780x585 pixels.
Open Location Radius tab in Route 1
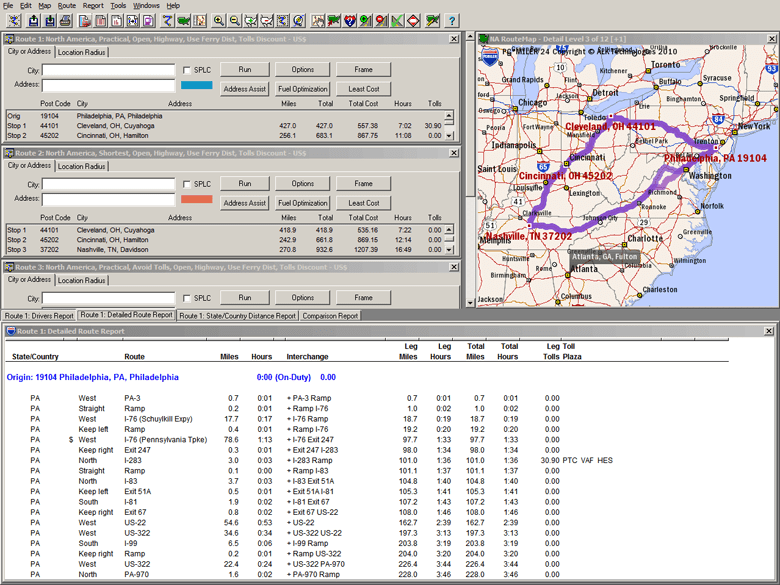point(82,52)
